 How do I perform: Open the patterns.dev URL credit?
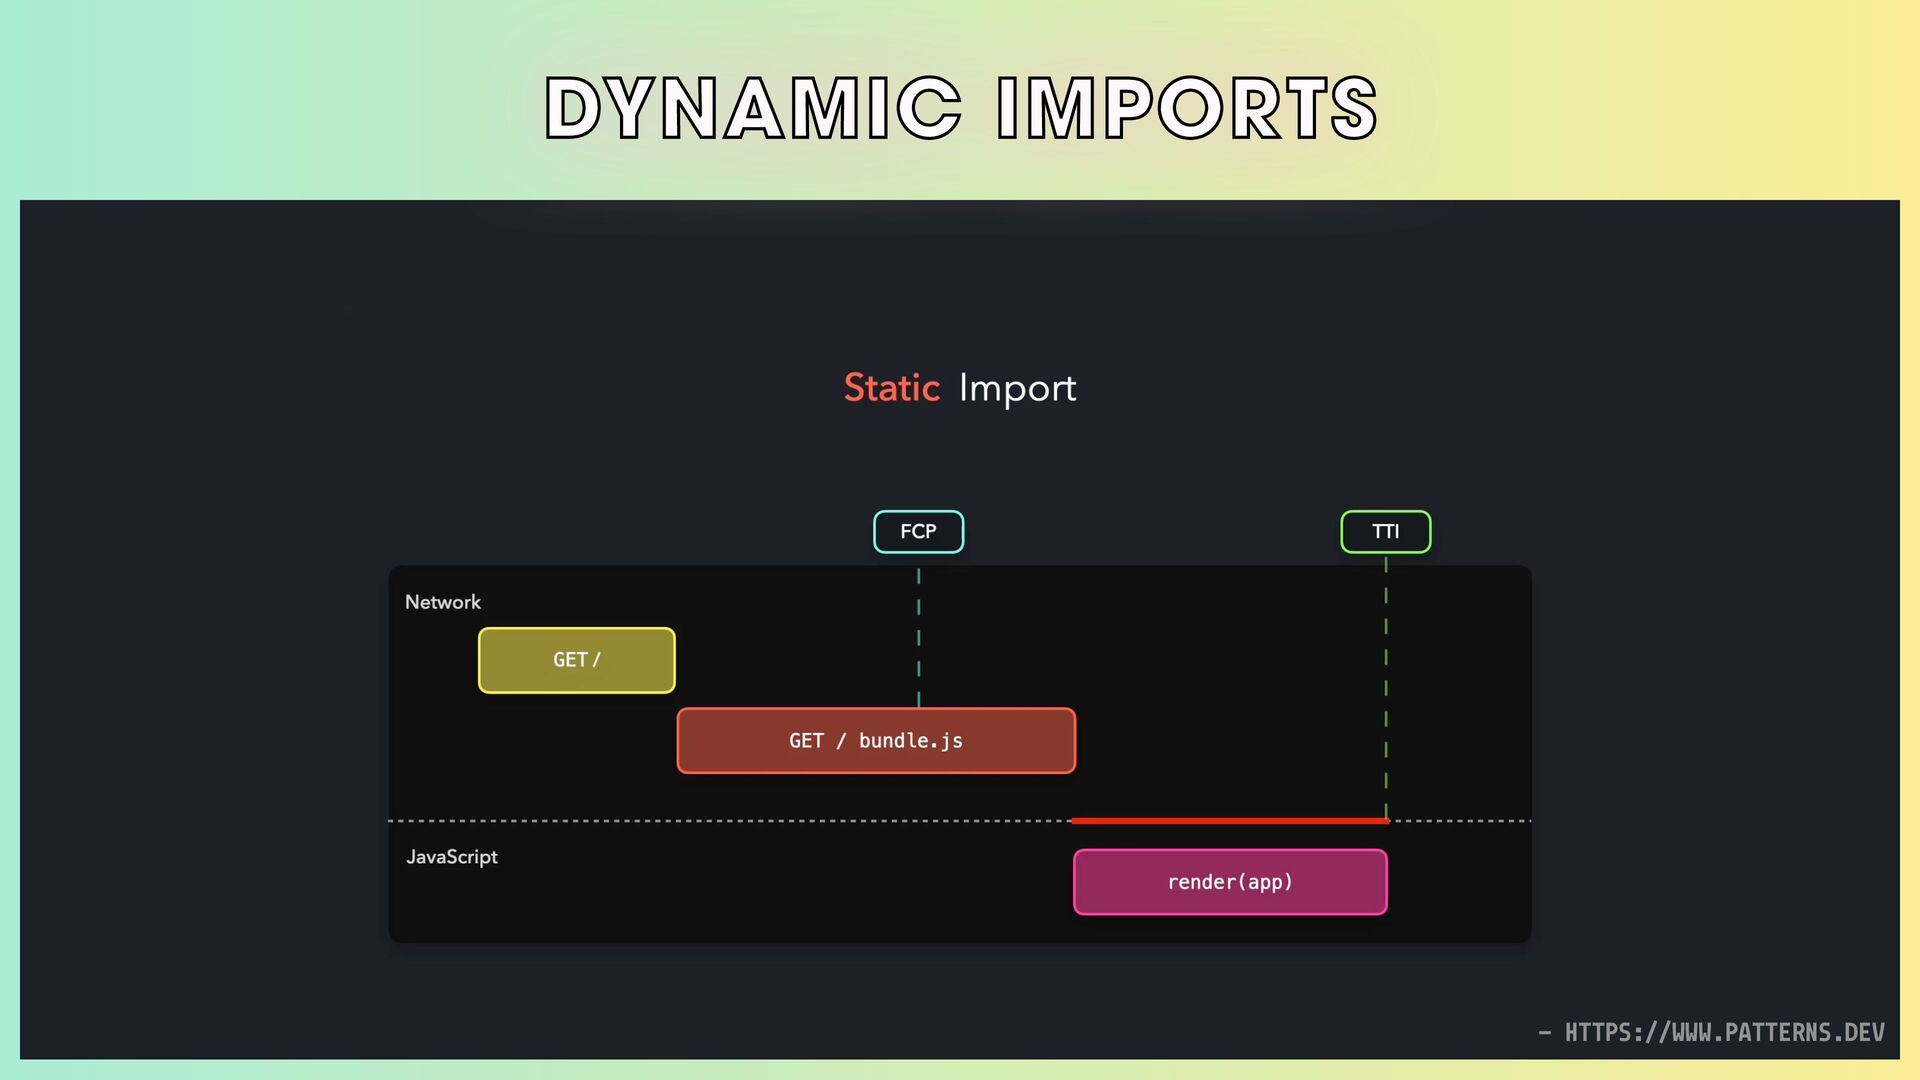click(x=1724, y=1032)
